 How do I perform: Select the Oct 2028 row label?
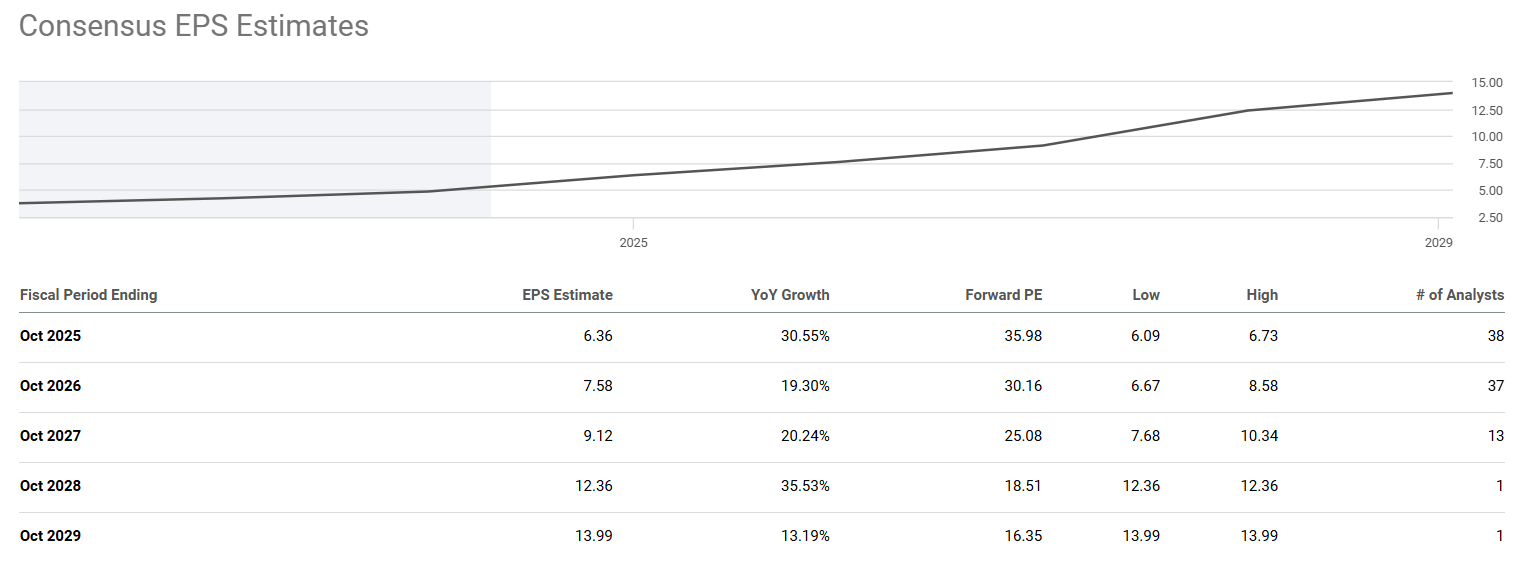click(50, 486)
